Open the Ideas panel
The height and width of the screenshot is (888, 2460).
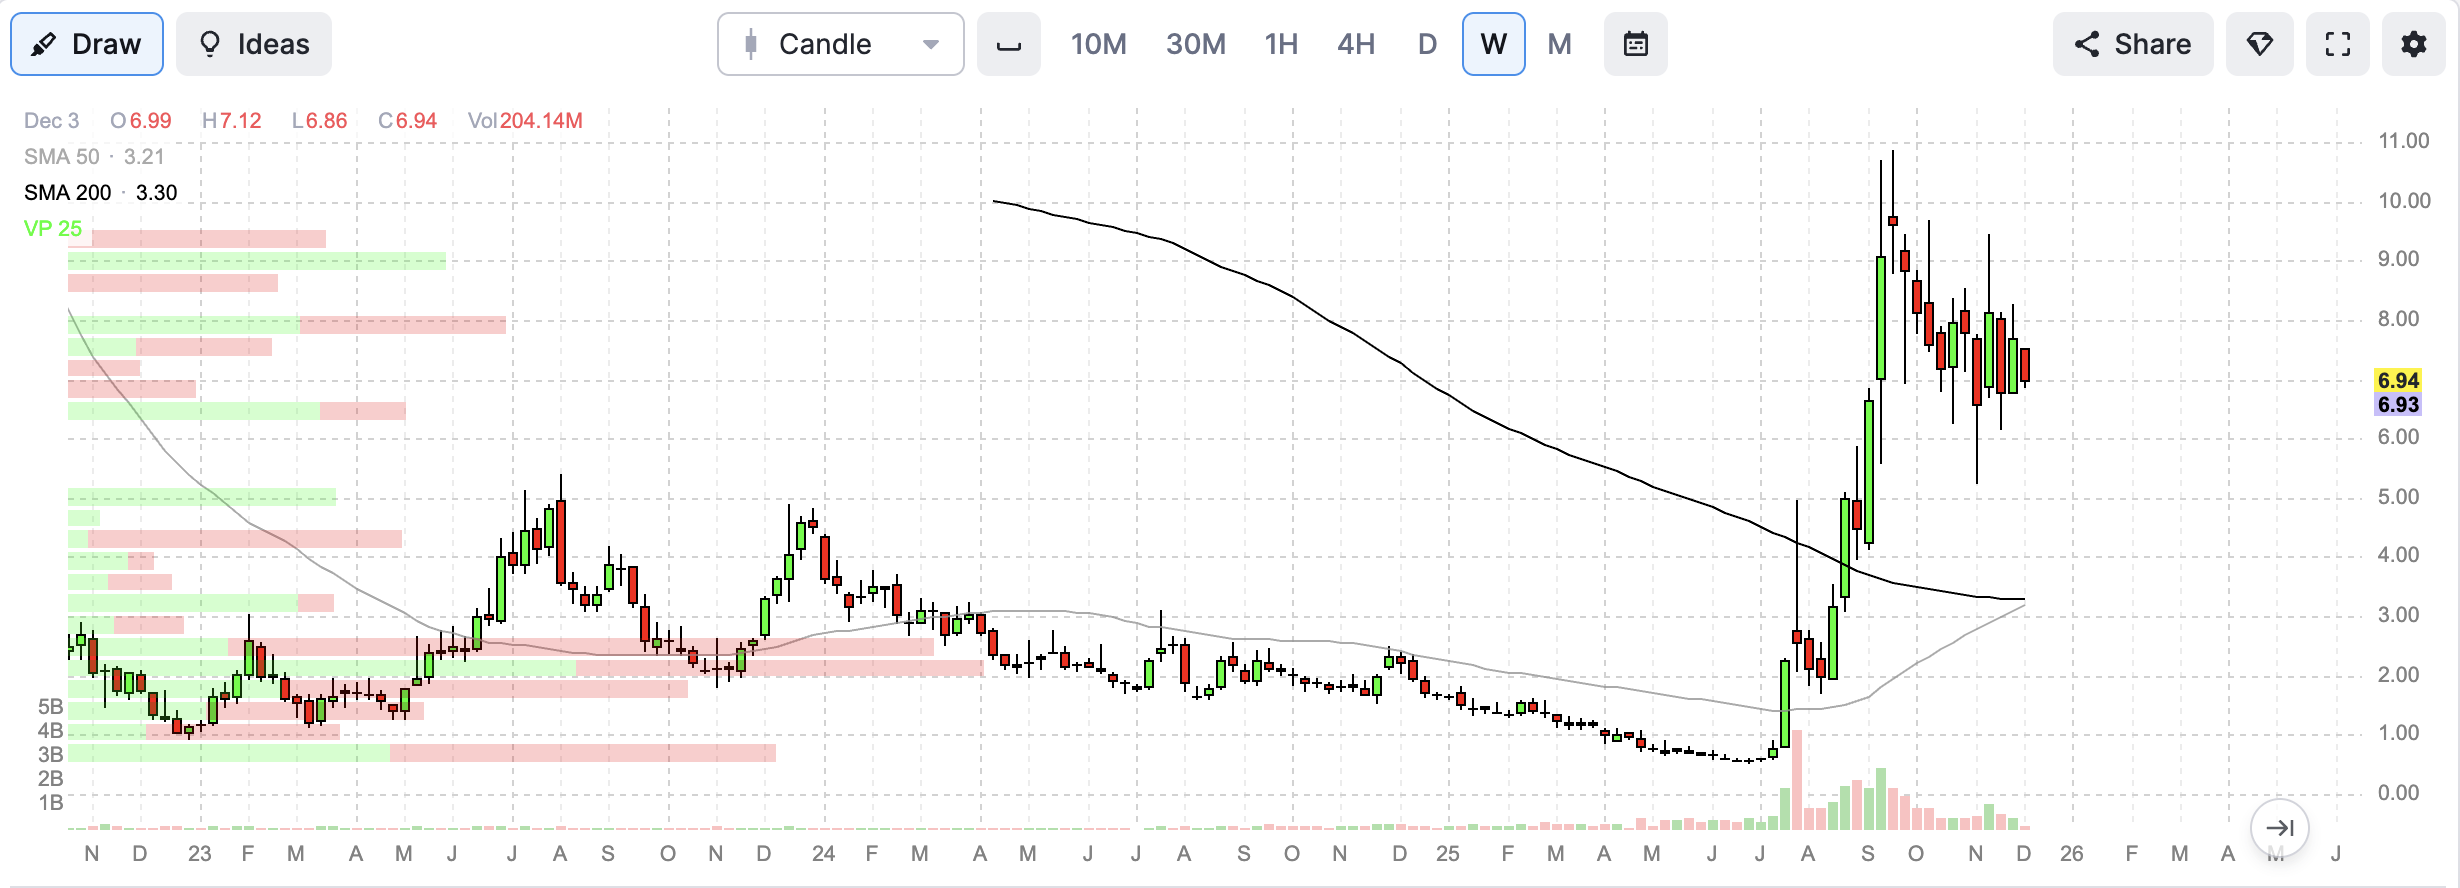tap(254, 44)
